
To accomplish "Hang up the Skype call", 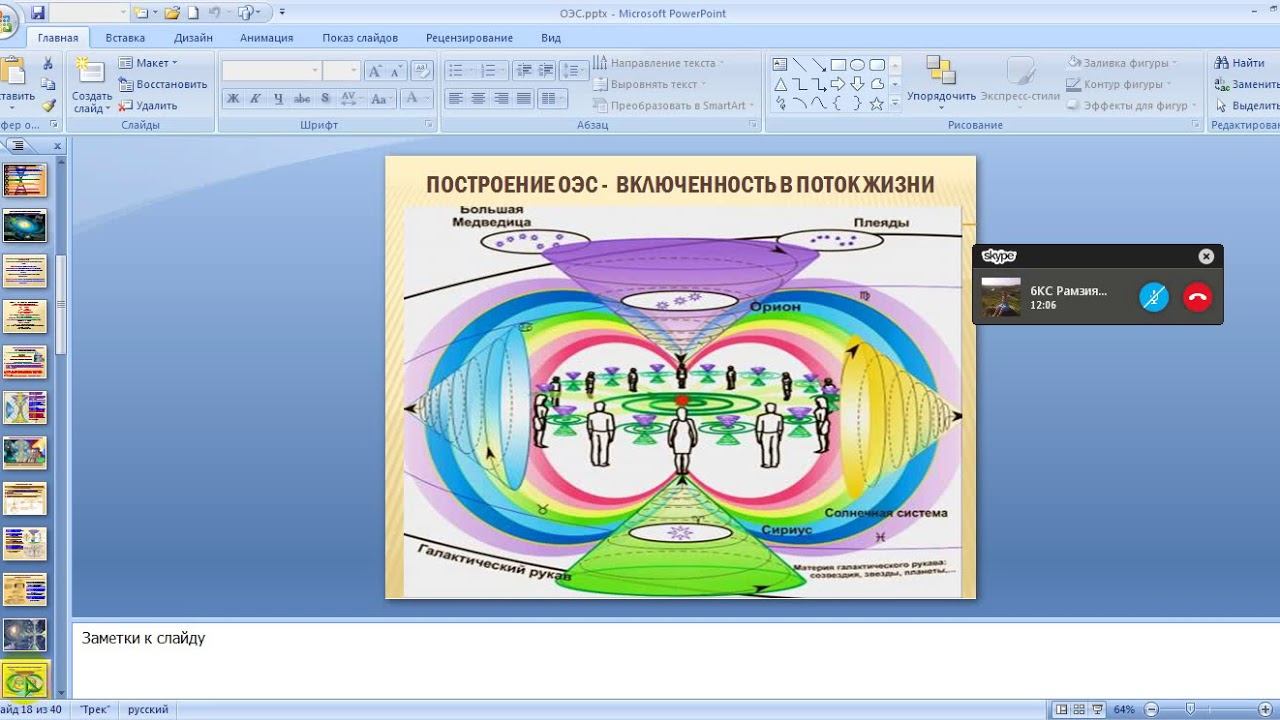I will [1197, 297].
